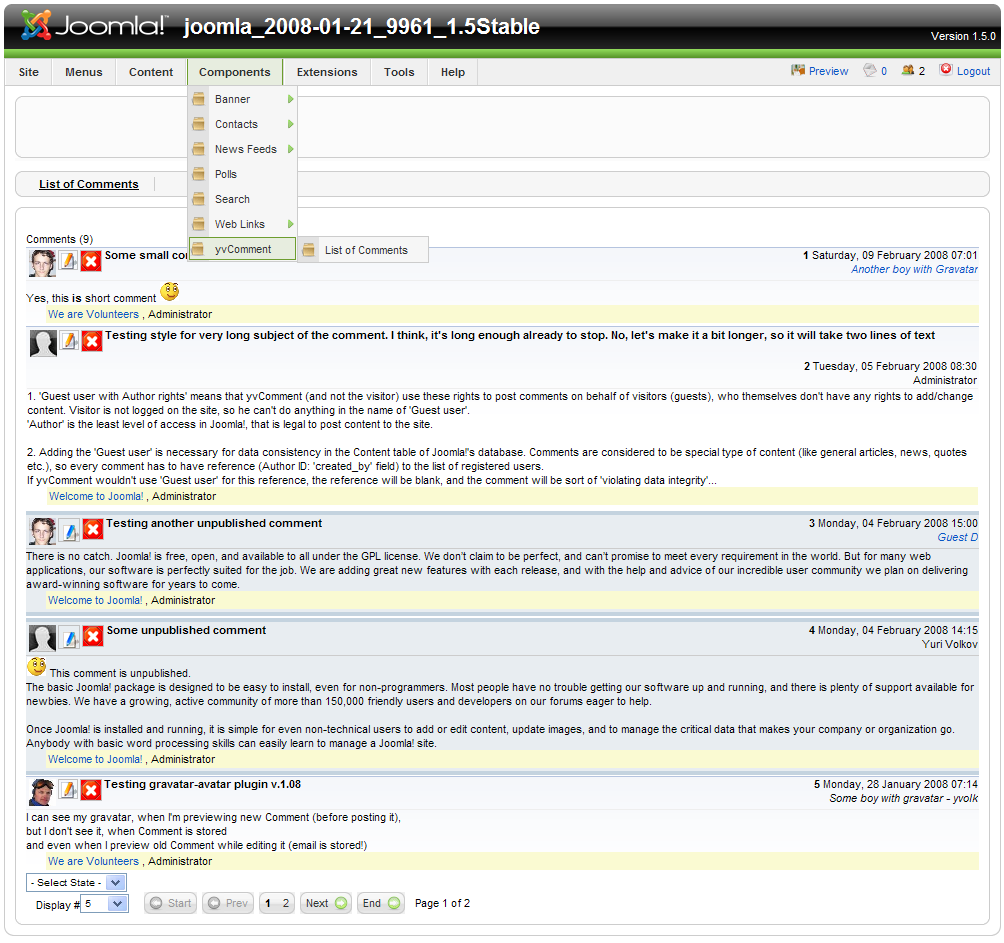Edit 'Testing gravatar-avatar plugin v.1.08' comment
Image resolution: width=1004 pixels, height=943 pixels.
(x=69, y=789)
